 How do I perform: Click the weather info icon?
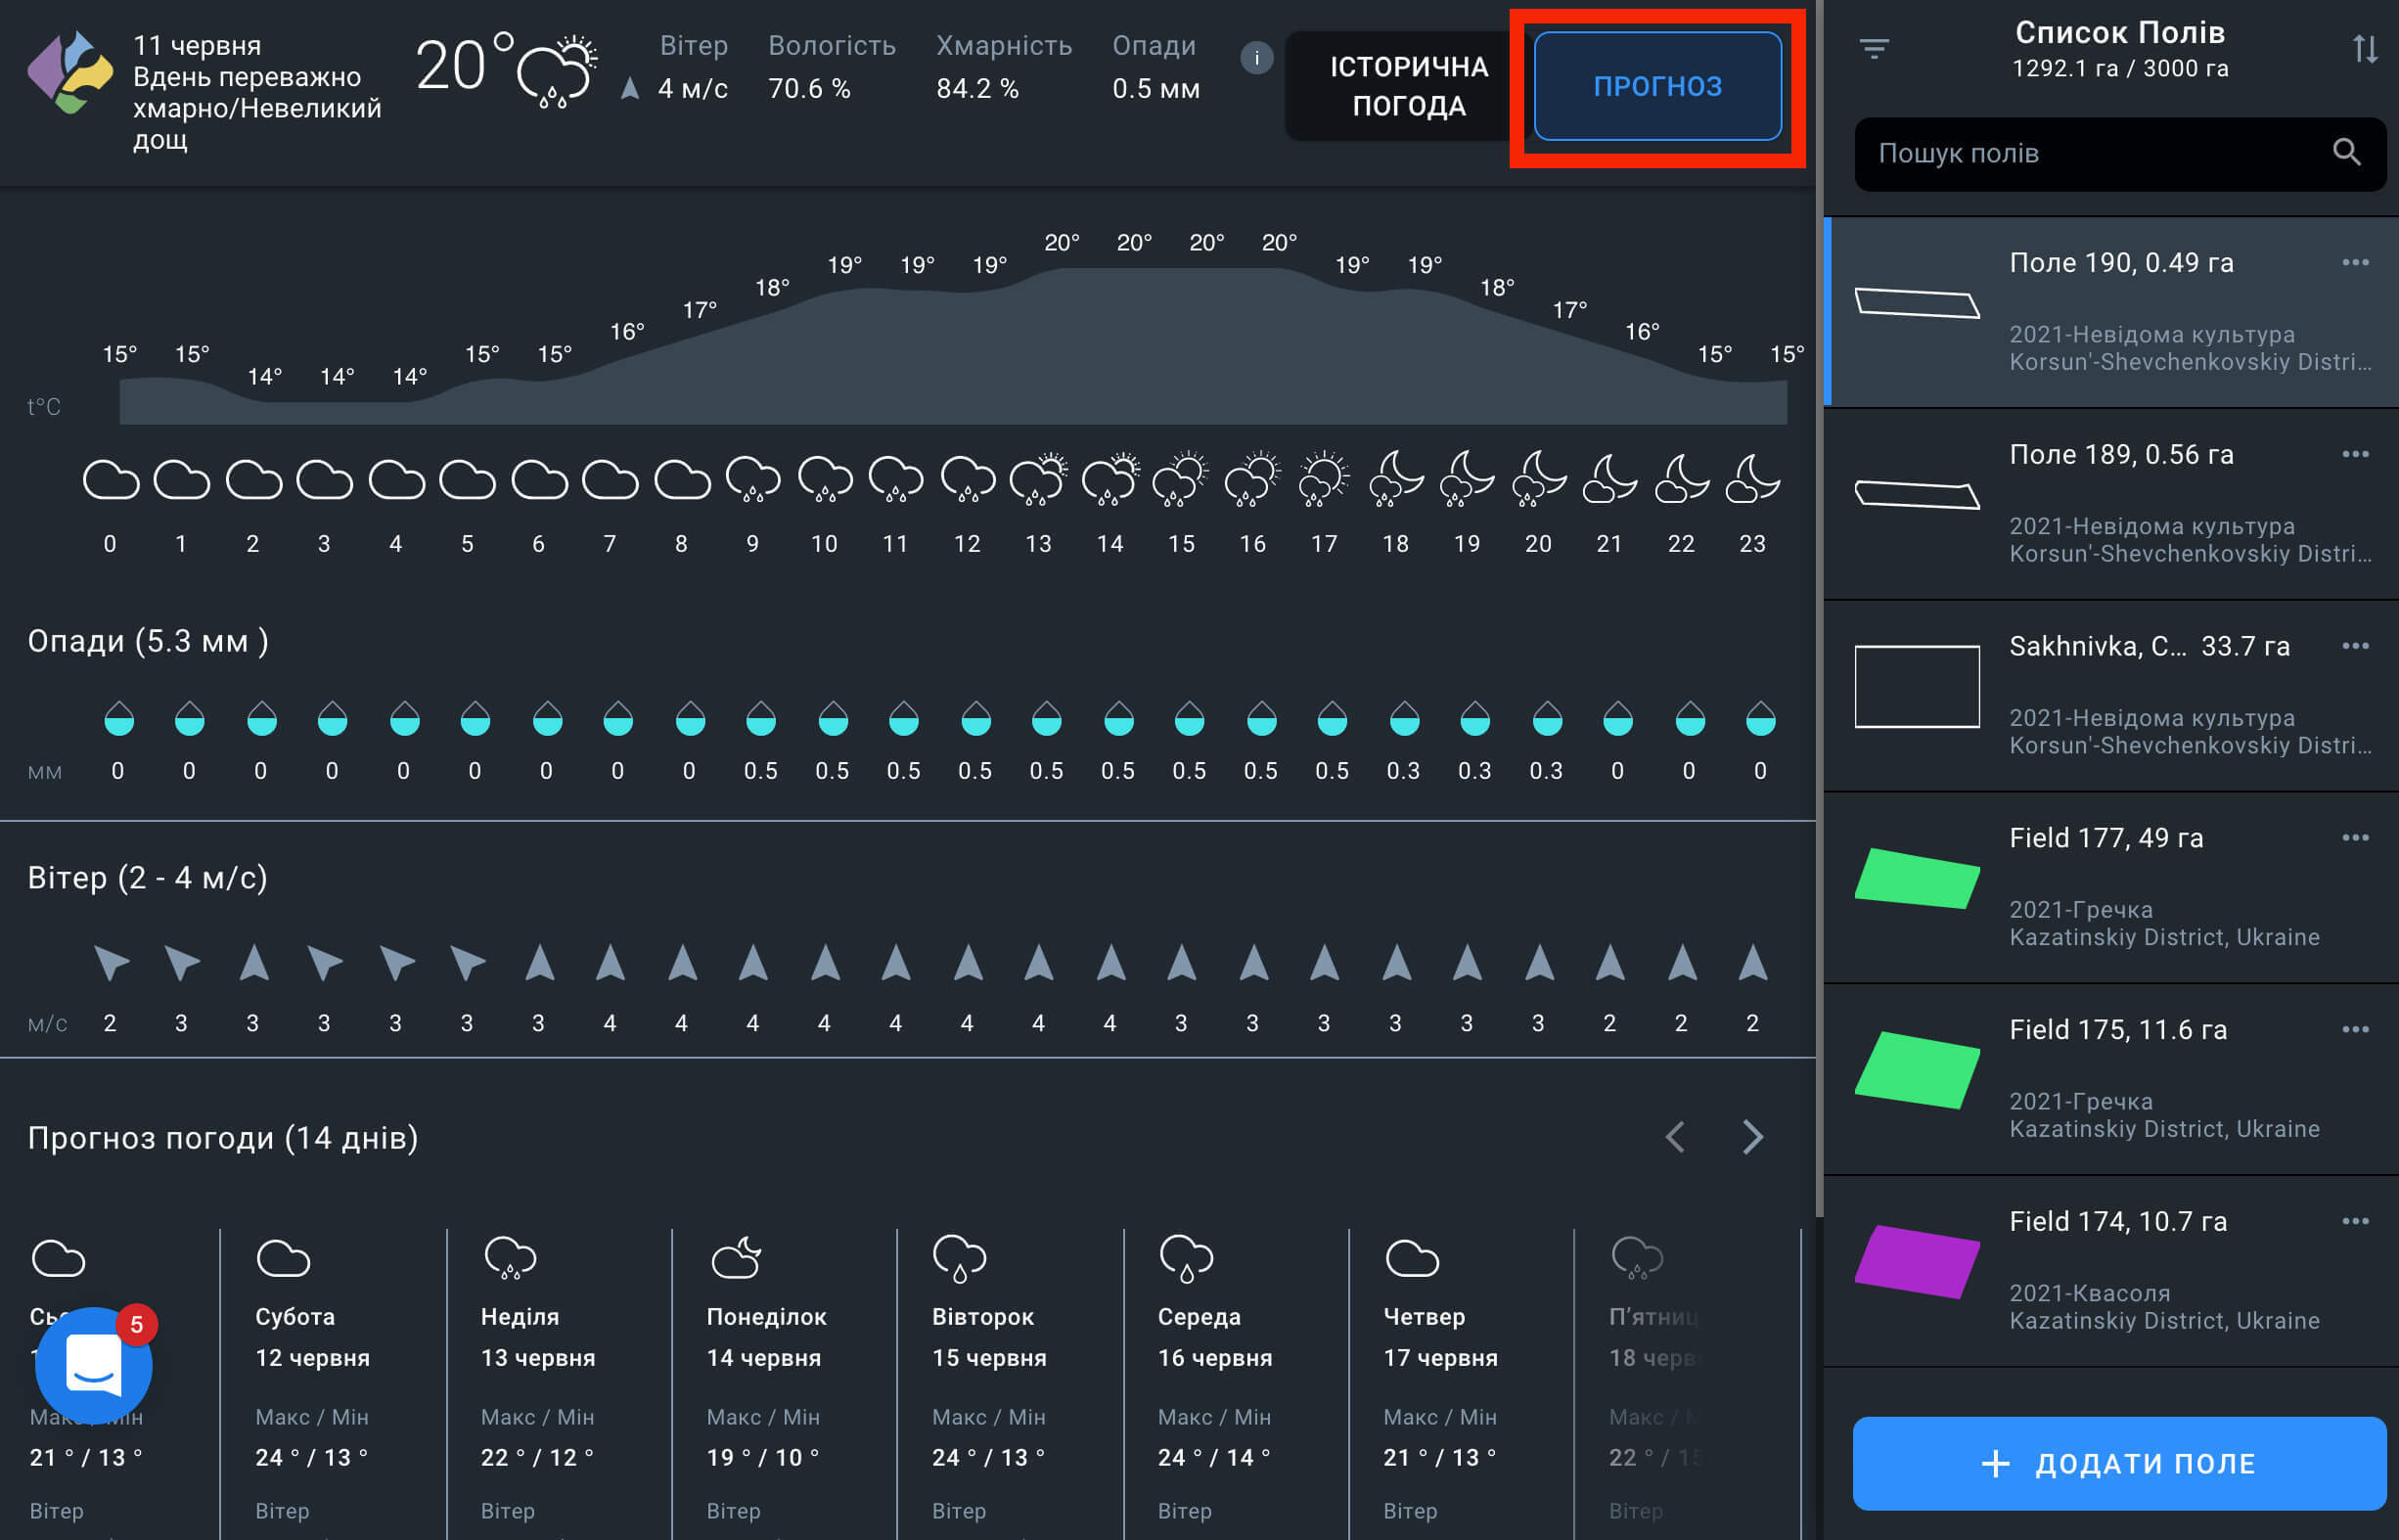pyautogui.click(x=1256, y=59)
